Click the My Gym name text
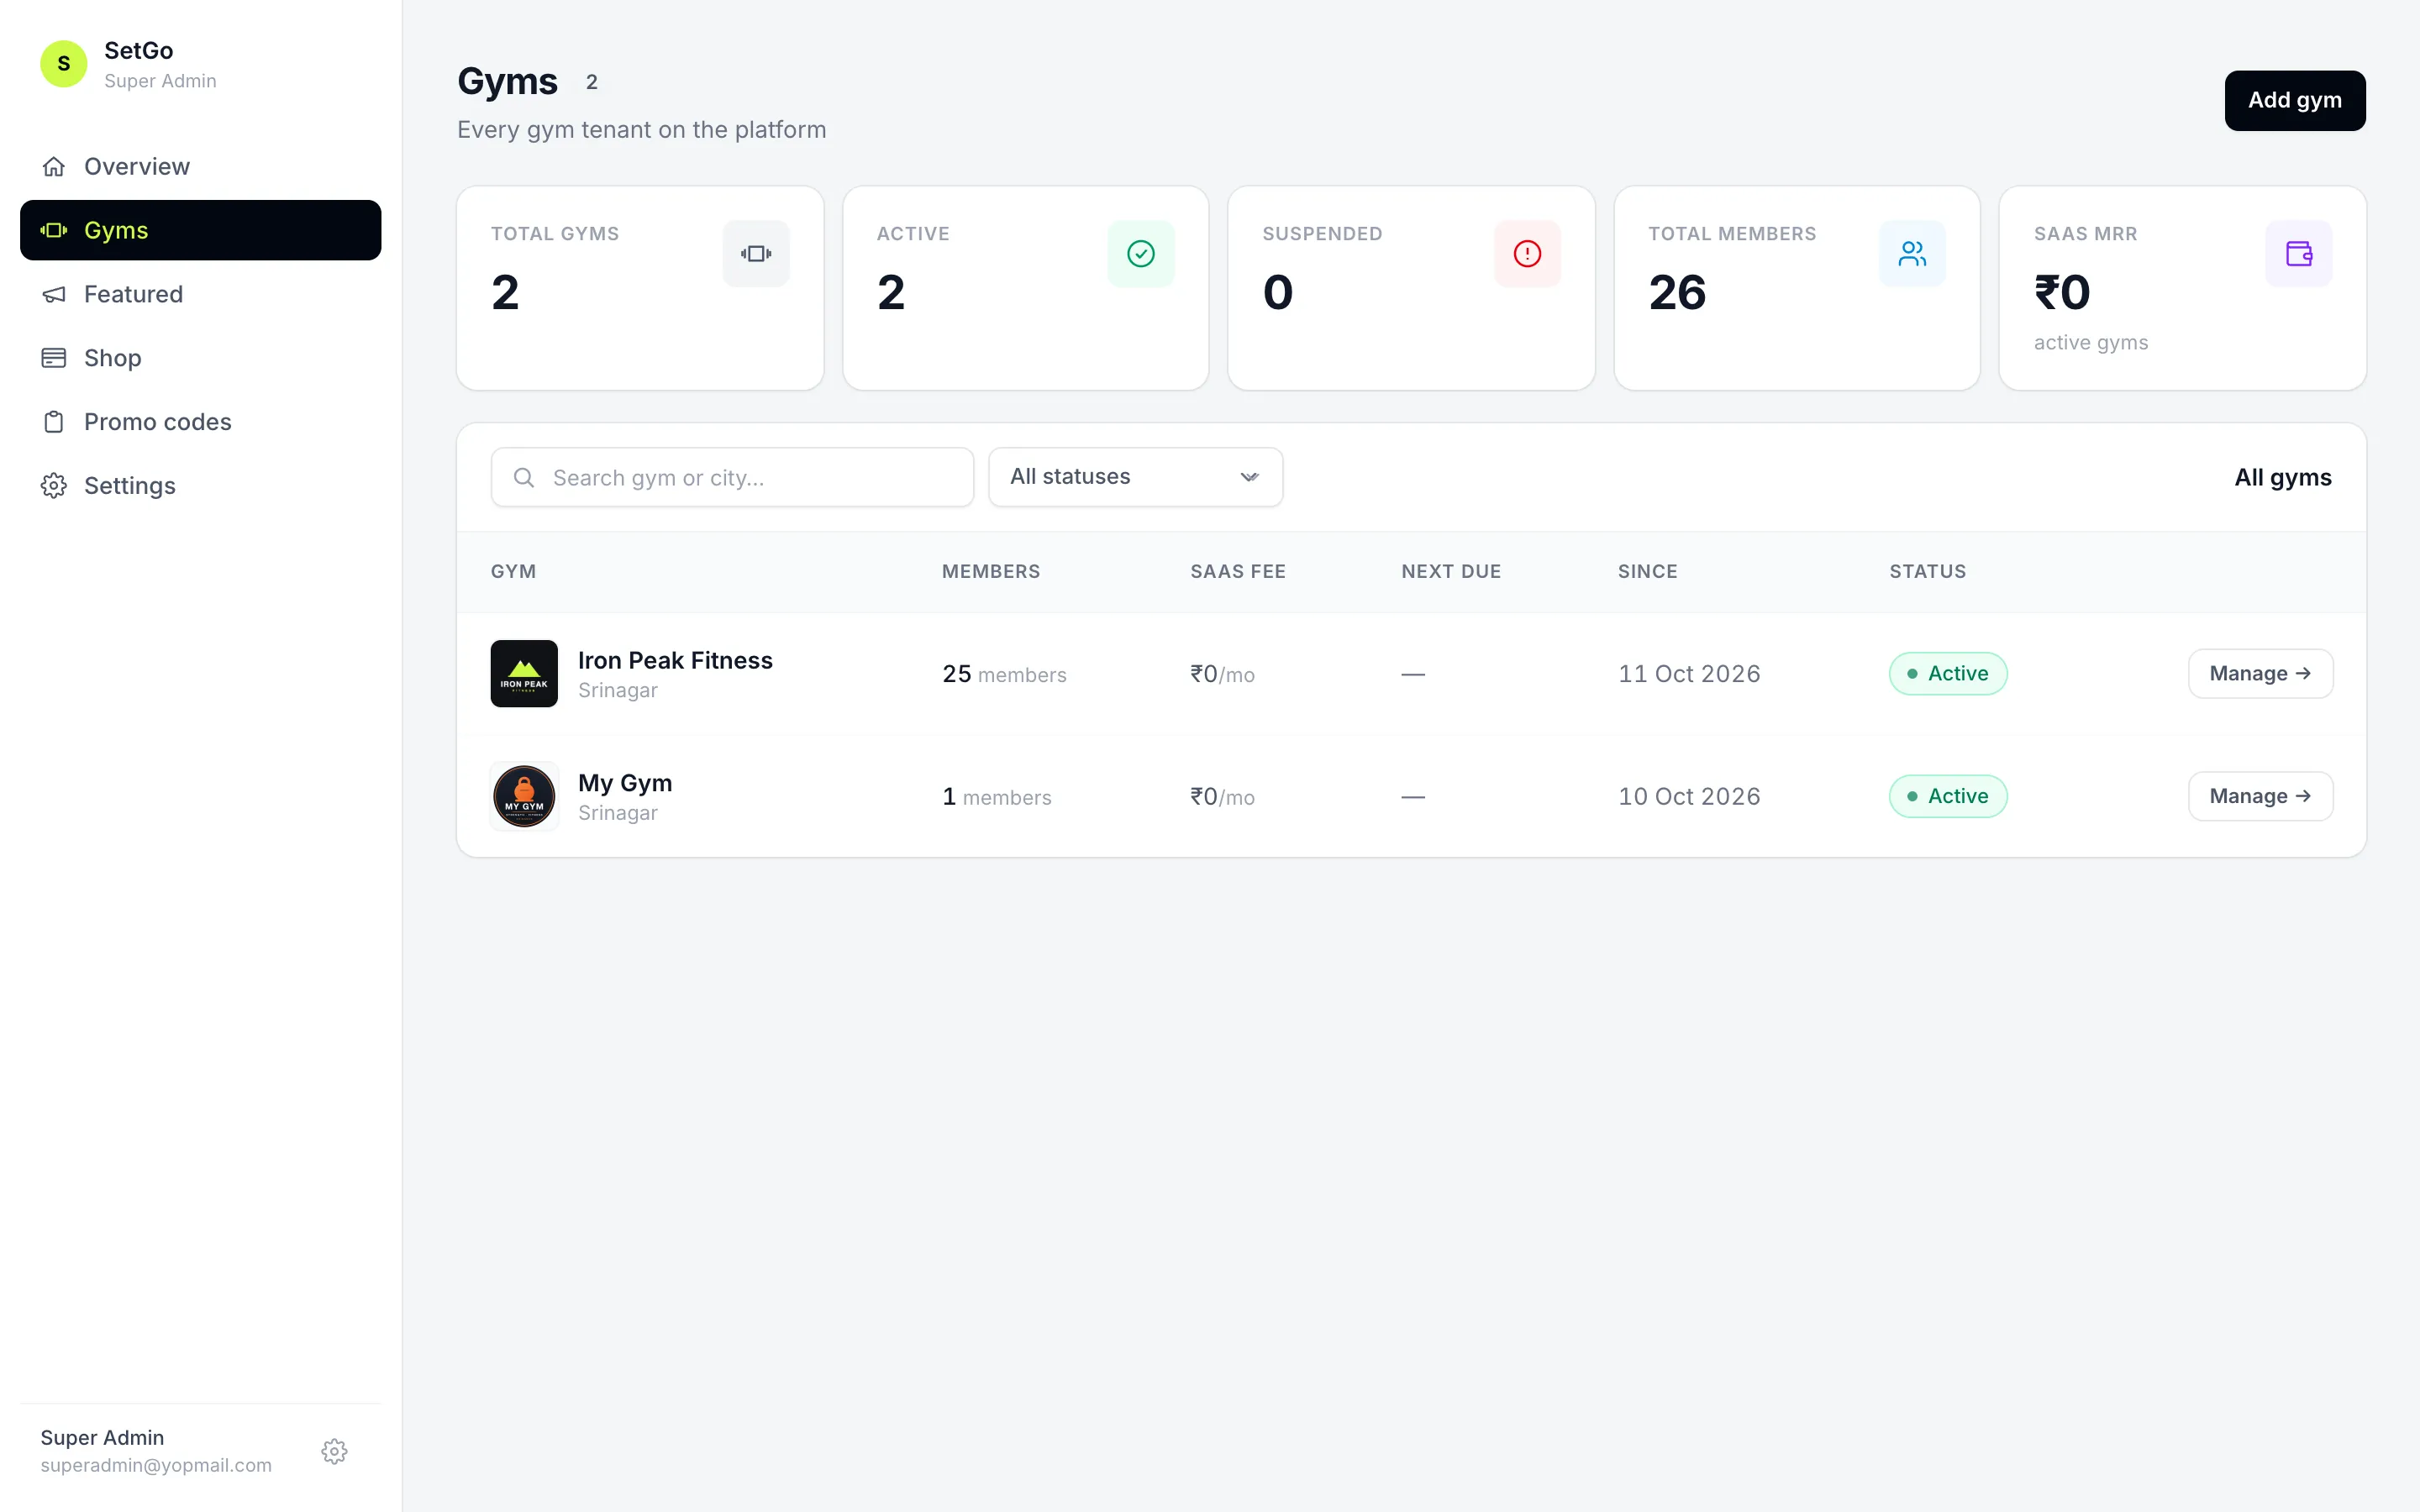Image resolution: width=2420 pixels, height=1512 pixels. pyautogui.click(x=625, y=783)
